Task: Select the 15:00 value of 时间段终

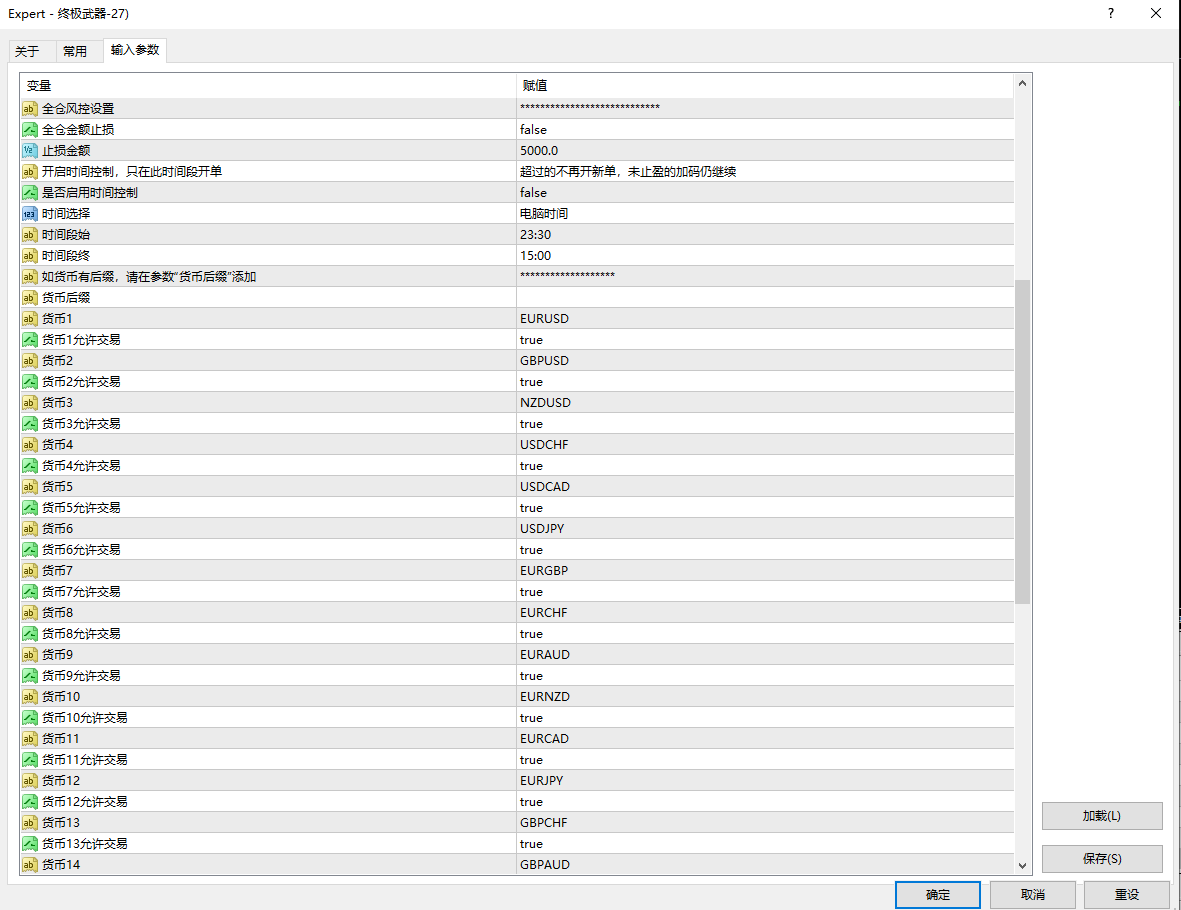Action: (x=765, y=256)
